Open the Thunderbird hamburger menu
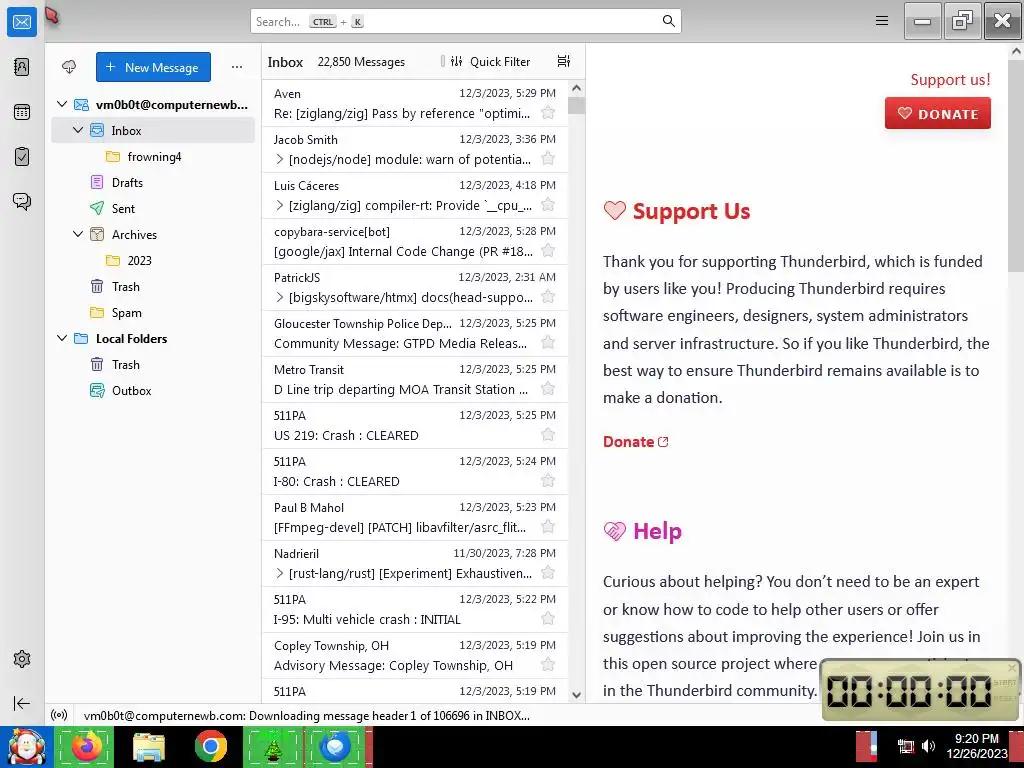Viewport: 1024px width, 768px height. coord(882,21)
